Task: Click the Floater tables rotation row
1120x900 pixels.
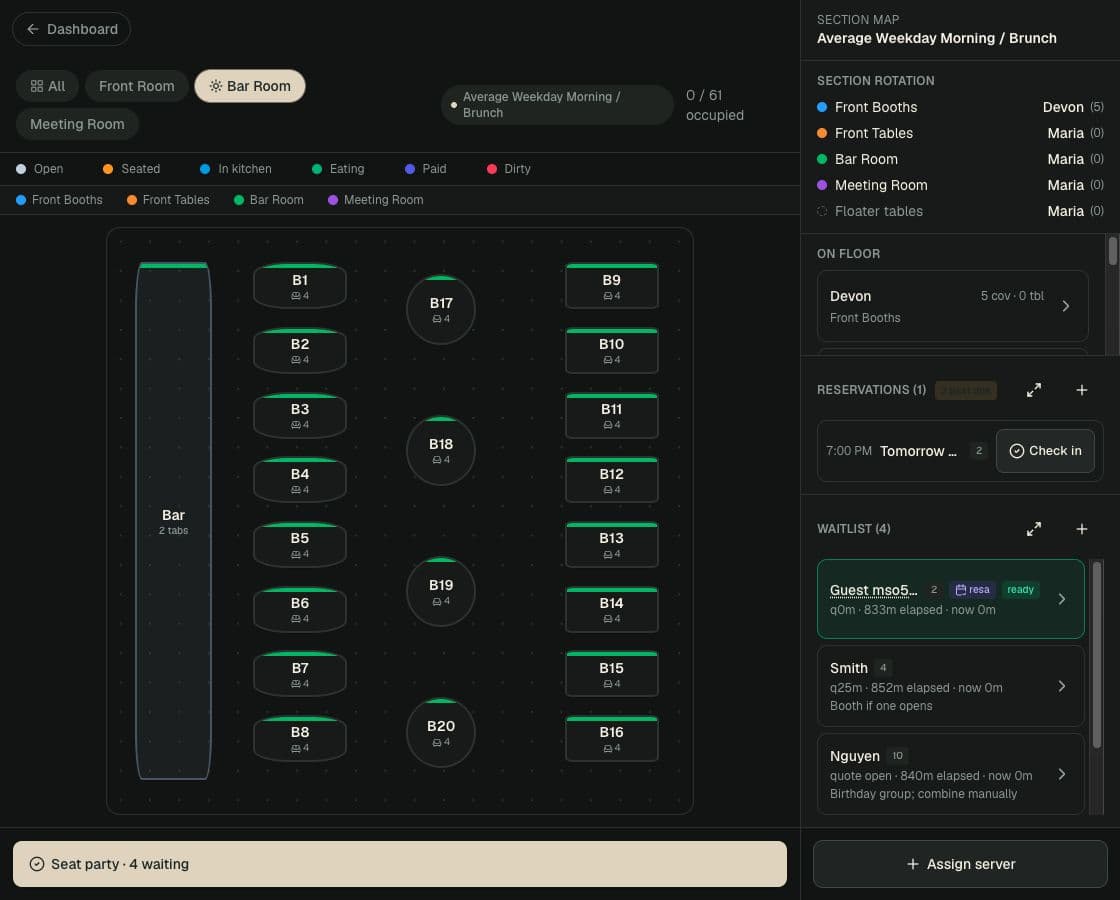Action: point(960,211)
